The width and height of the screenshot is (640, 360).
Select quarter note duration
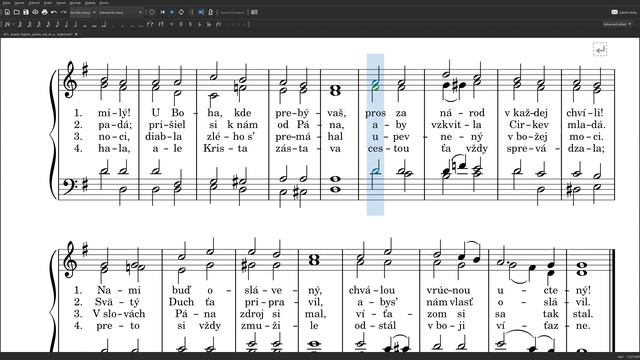[x=66, y=24]
